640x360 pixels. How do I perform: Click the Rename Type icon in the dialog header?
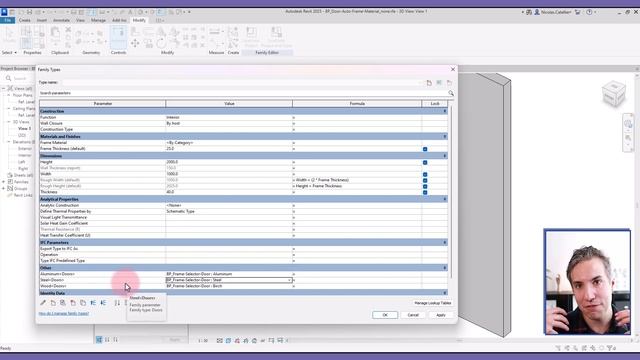(x=439, y=82)
